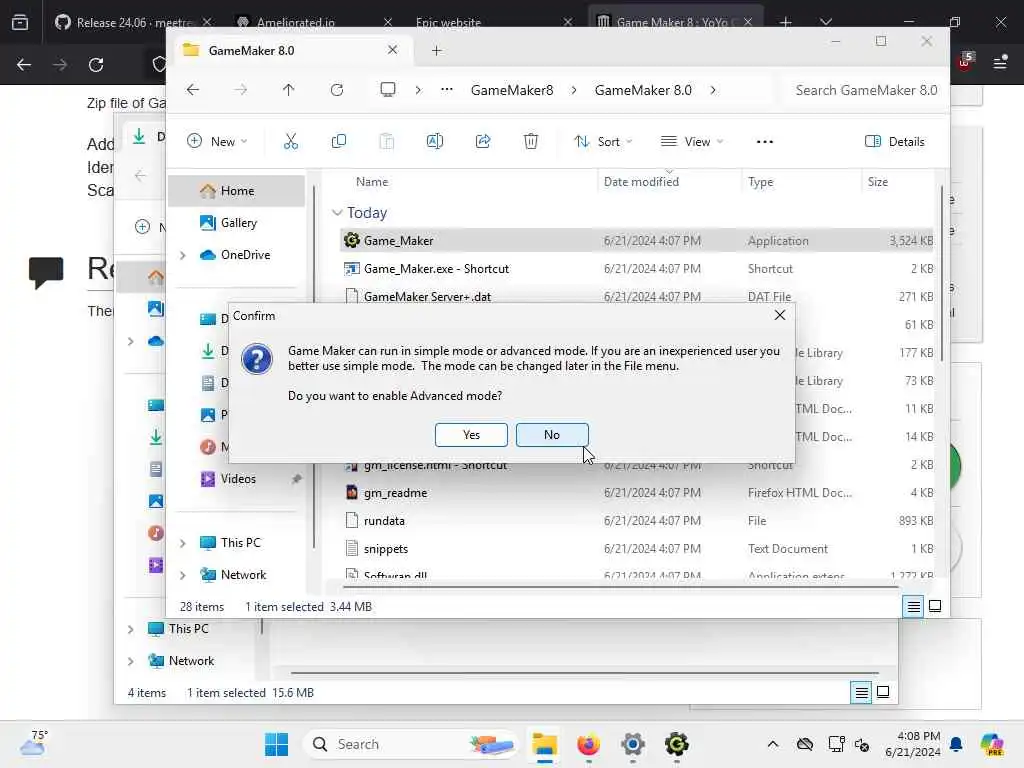Expand This PC in front Explorer sidebar

click(x=183, y=543)
